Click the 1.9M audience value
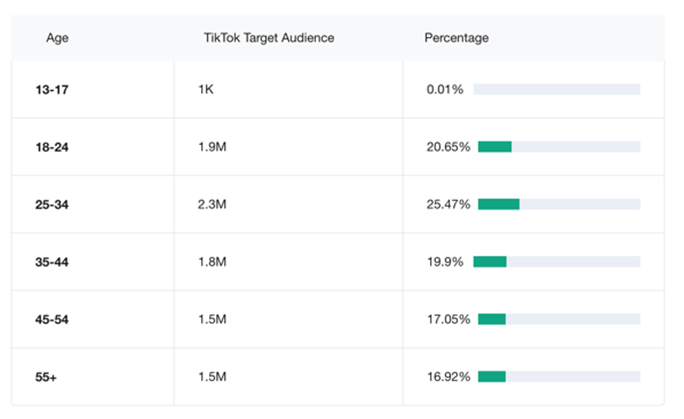Image resolution: width=684 pixels, height=419 pixels. coord(212,147)
